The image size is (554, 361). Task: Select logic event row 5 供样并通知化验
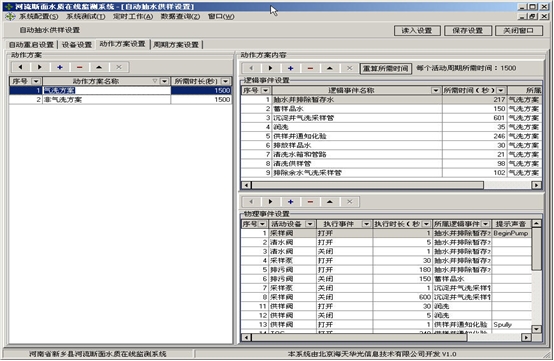click(391, 136)
